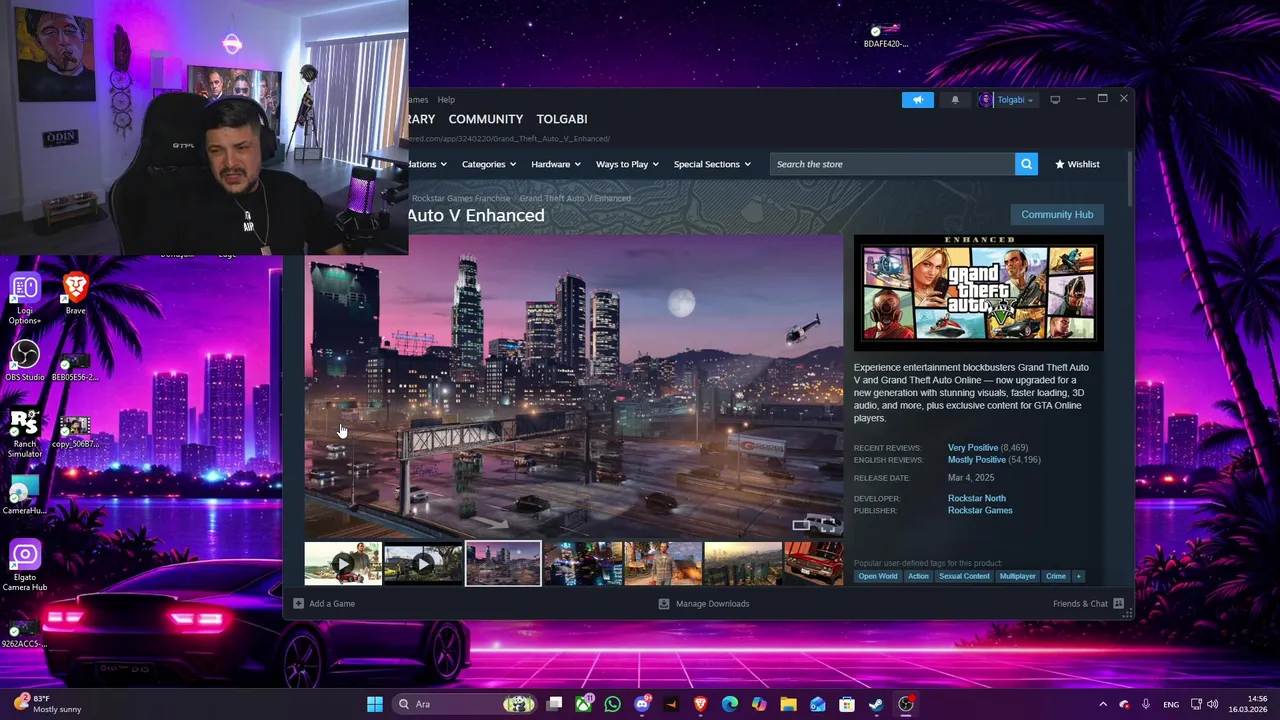The height and width of the screenshot is (720, 1280).
Task: Click the microphone icon in the system tray
Action: (x=1146, y=704)
